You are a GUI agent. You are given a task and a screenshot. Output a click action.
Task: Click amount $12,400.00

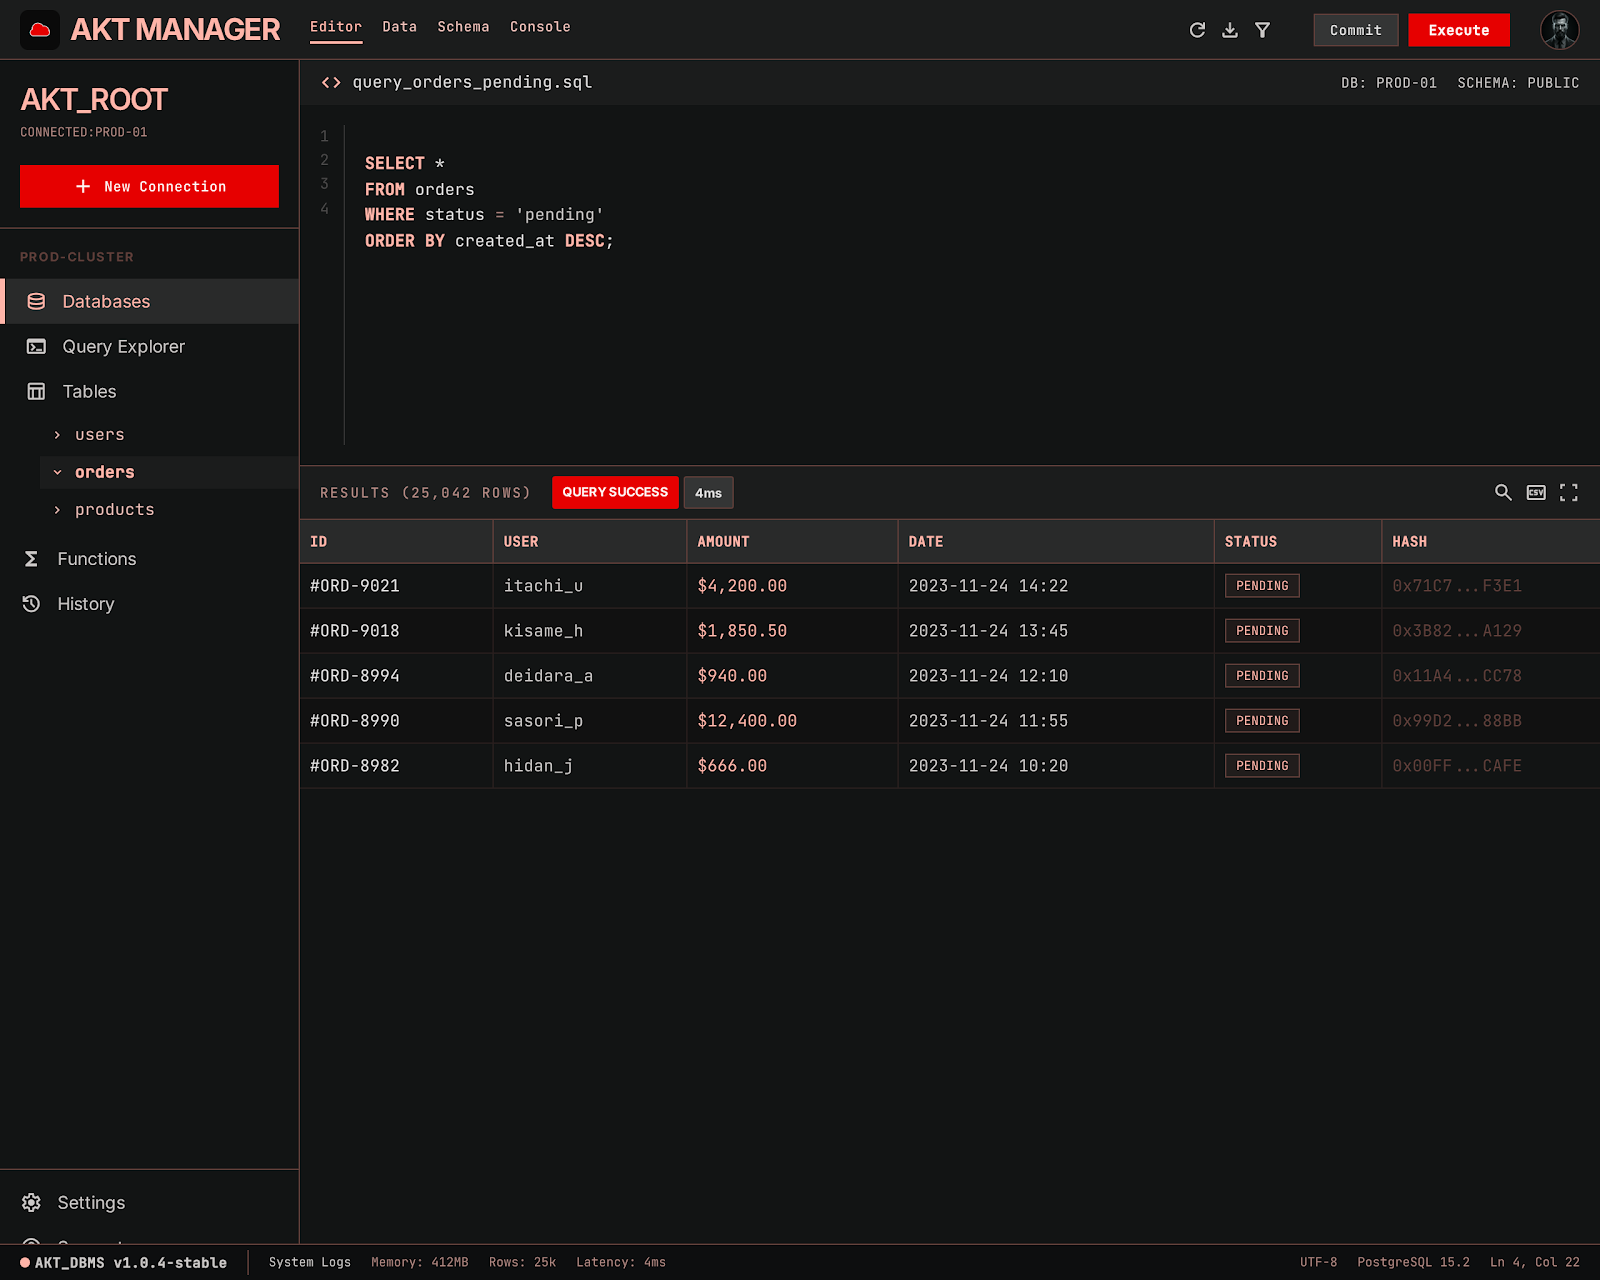[x=747, y=721]
